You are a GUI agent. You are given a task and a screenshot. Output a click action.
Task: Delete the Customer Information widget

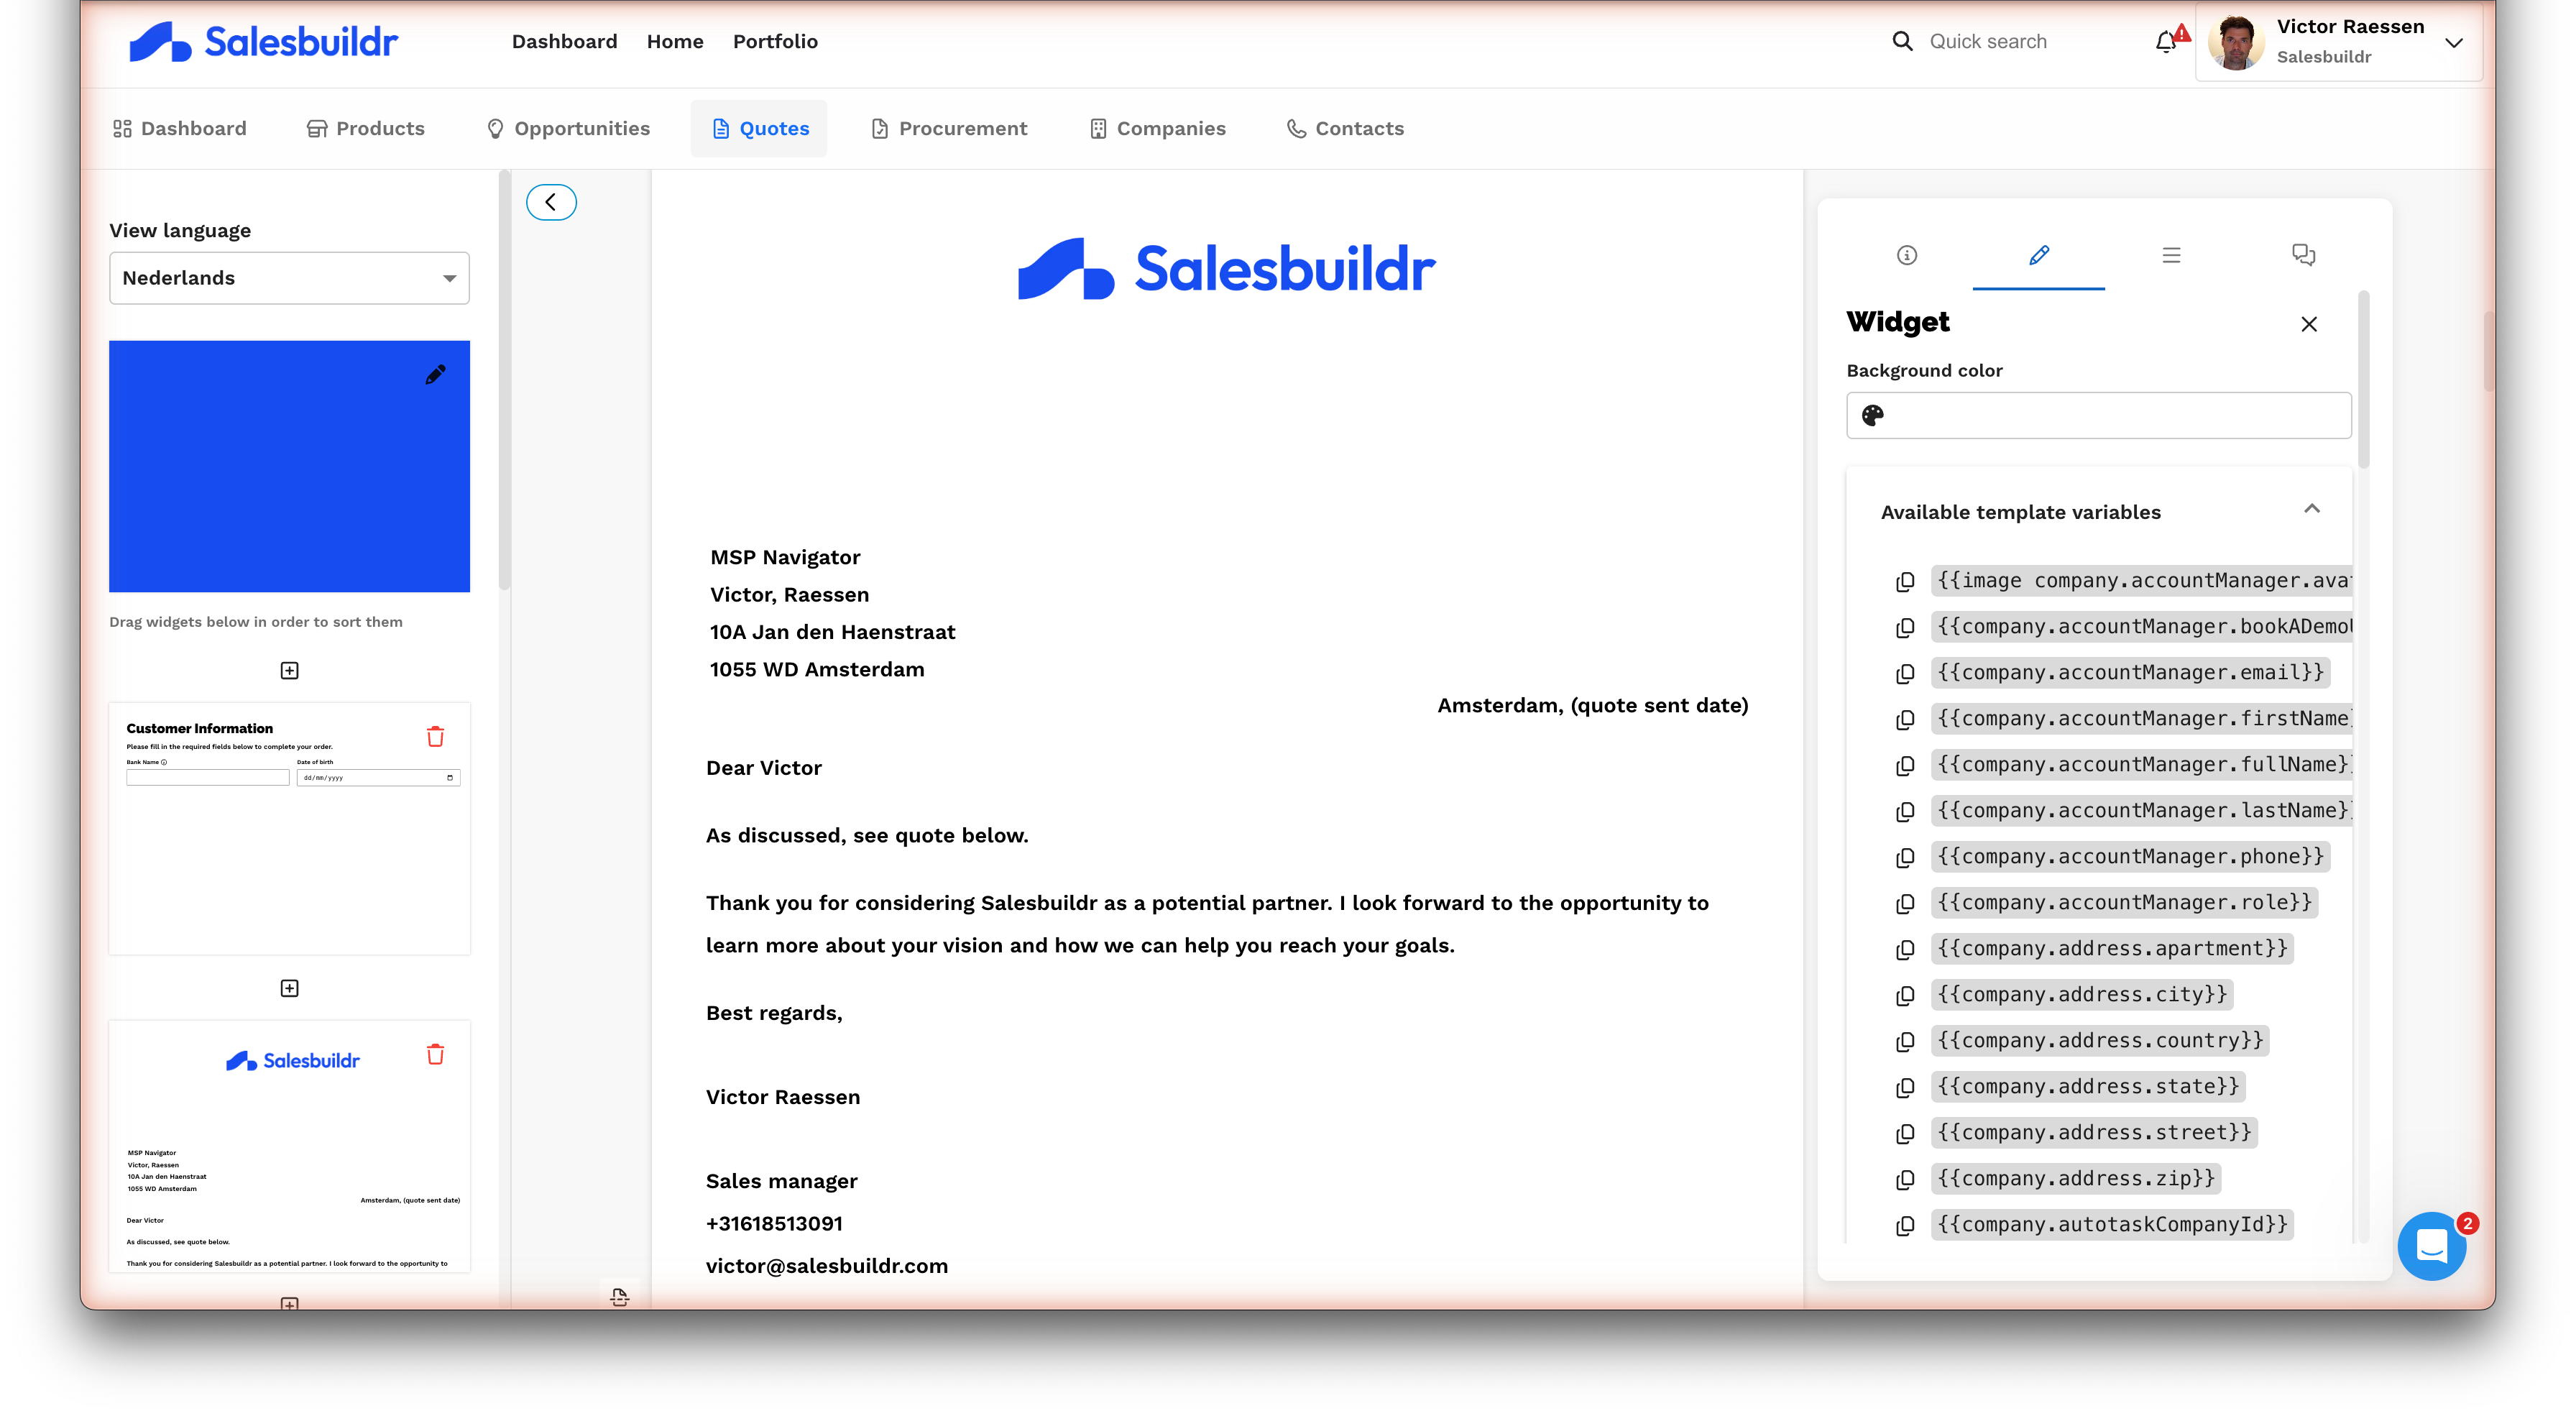pos(435,737)
